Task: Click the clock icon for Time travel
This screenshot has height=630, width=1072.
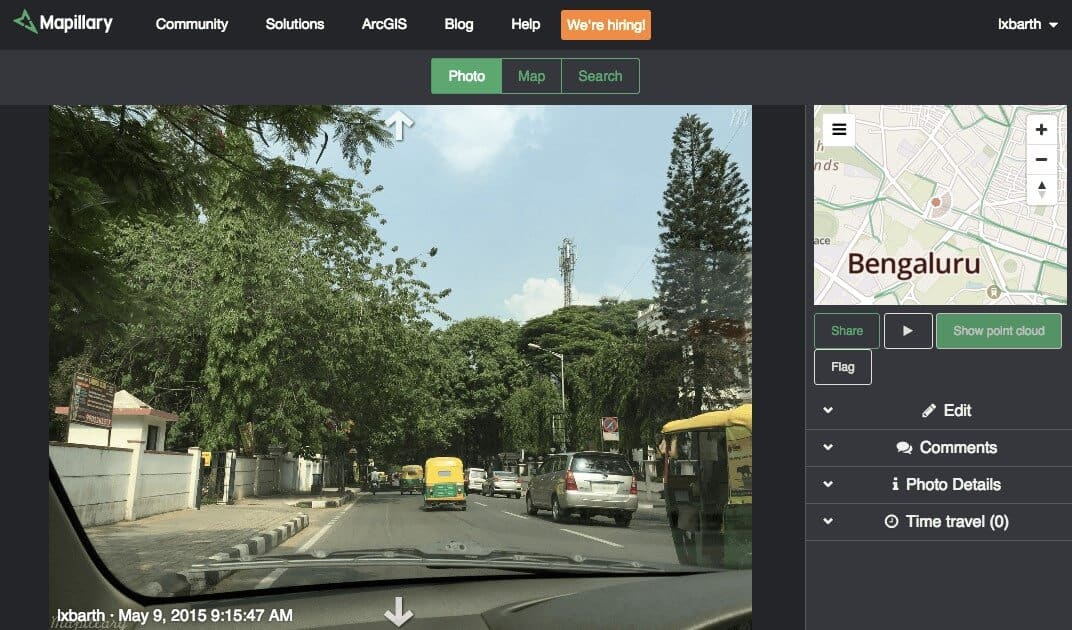Action: (x=891, y=521)
